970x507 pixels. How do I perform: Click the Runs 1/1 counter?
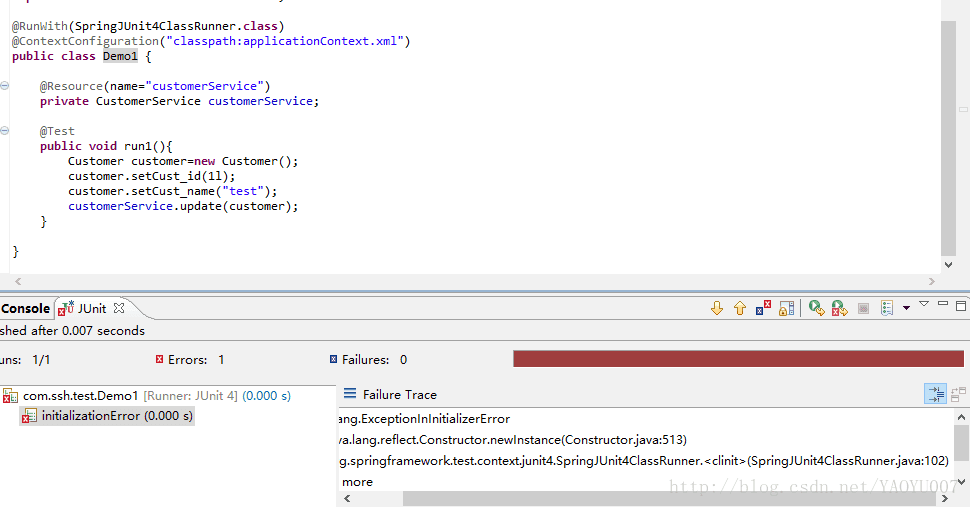tap(25, 360)
